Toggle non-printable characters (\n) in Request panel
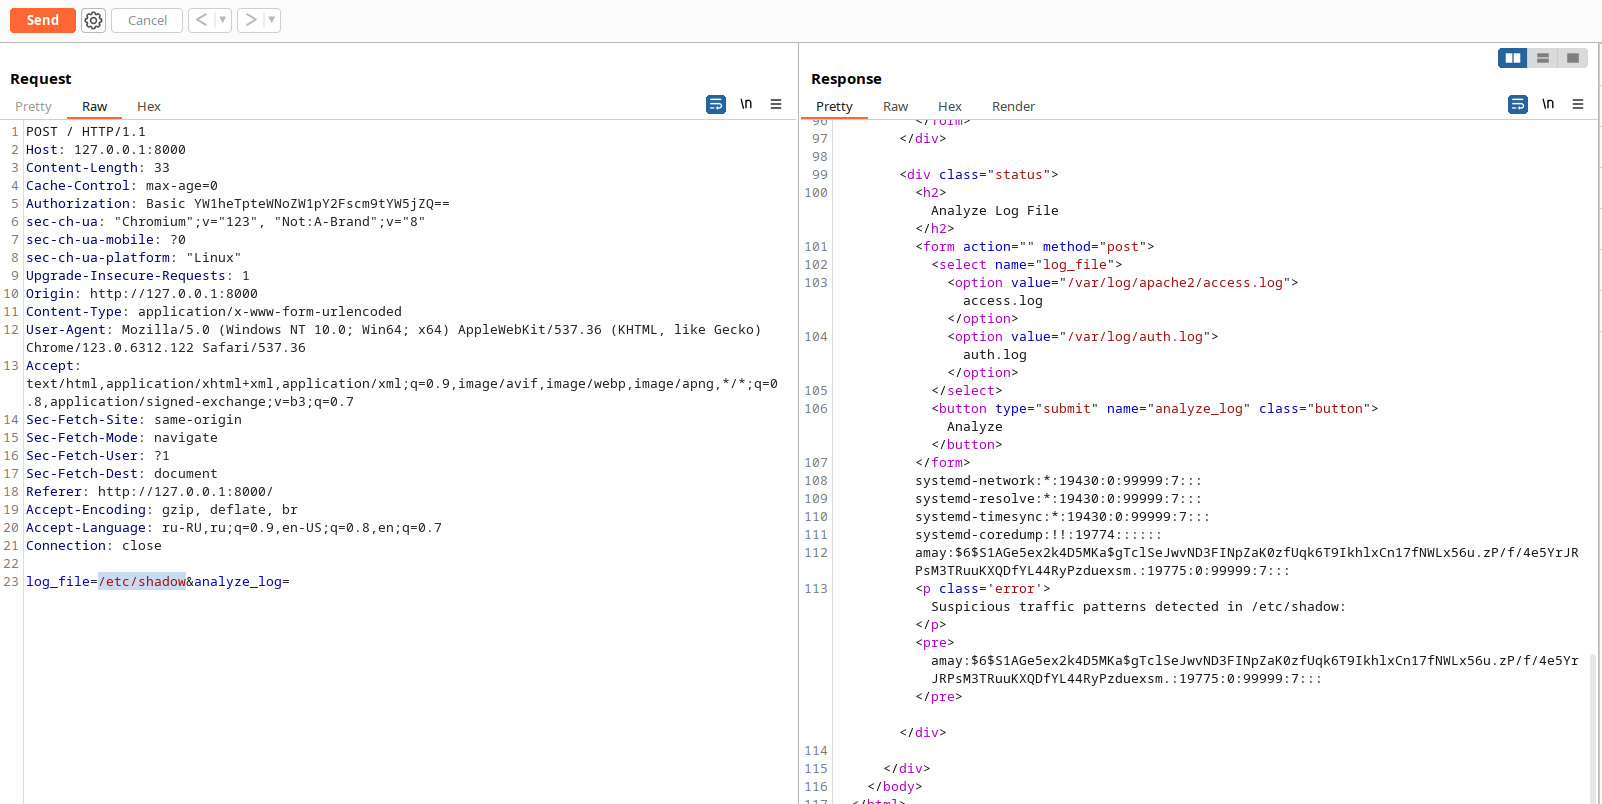Viewport: 1602px width, 804px height. click(x=746, y=104)
